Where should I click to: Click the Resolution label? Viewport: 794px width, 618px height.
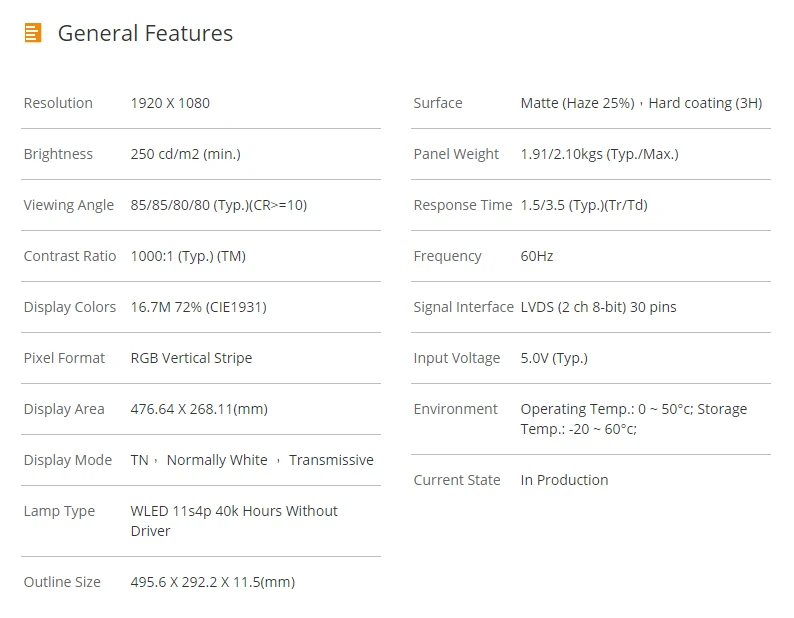click(x=58, y=103)
